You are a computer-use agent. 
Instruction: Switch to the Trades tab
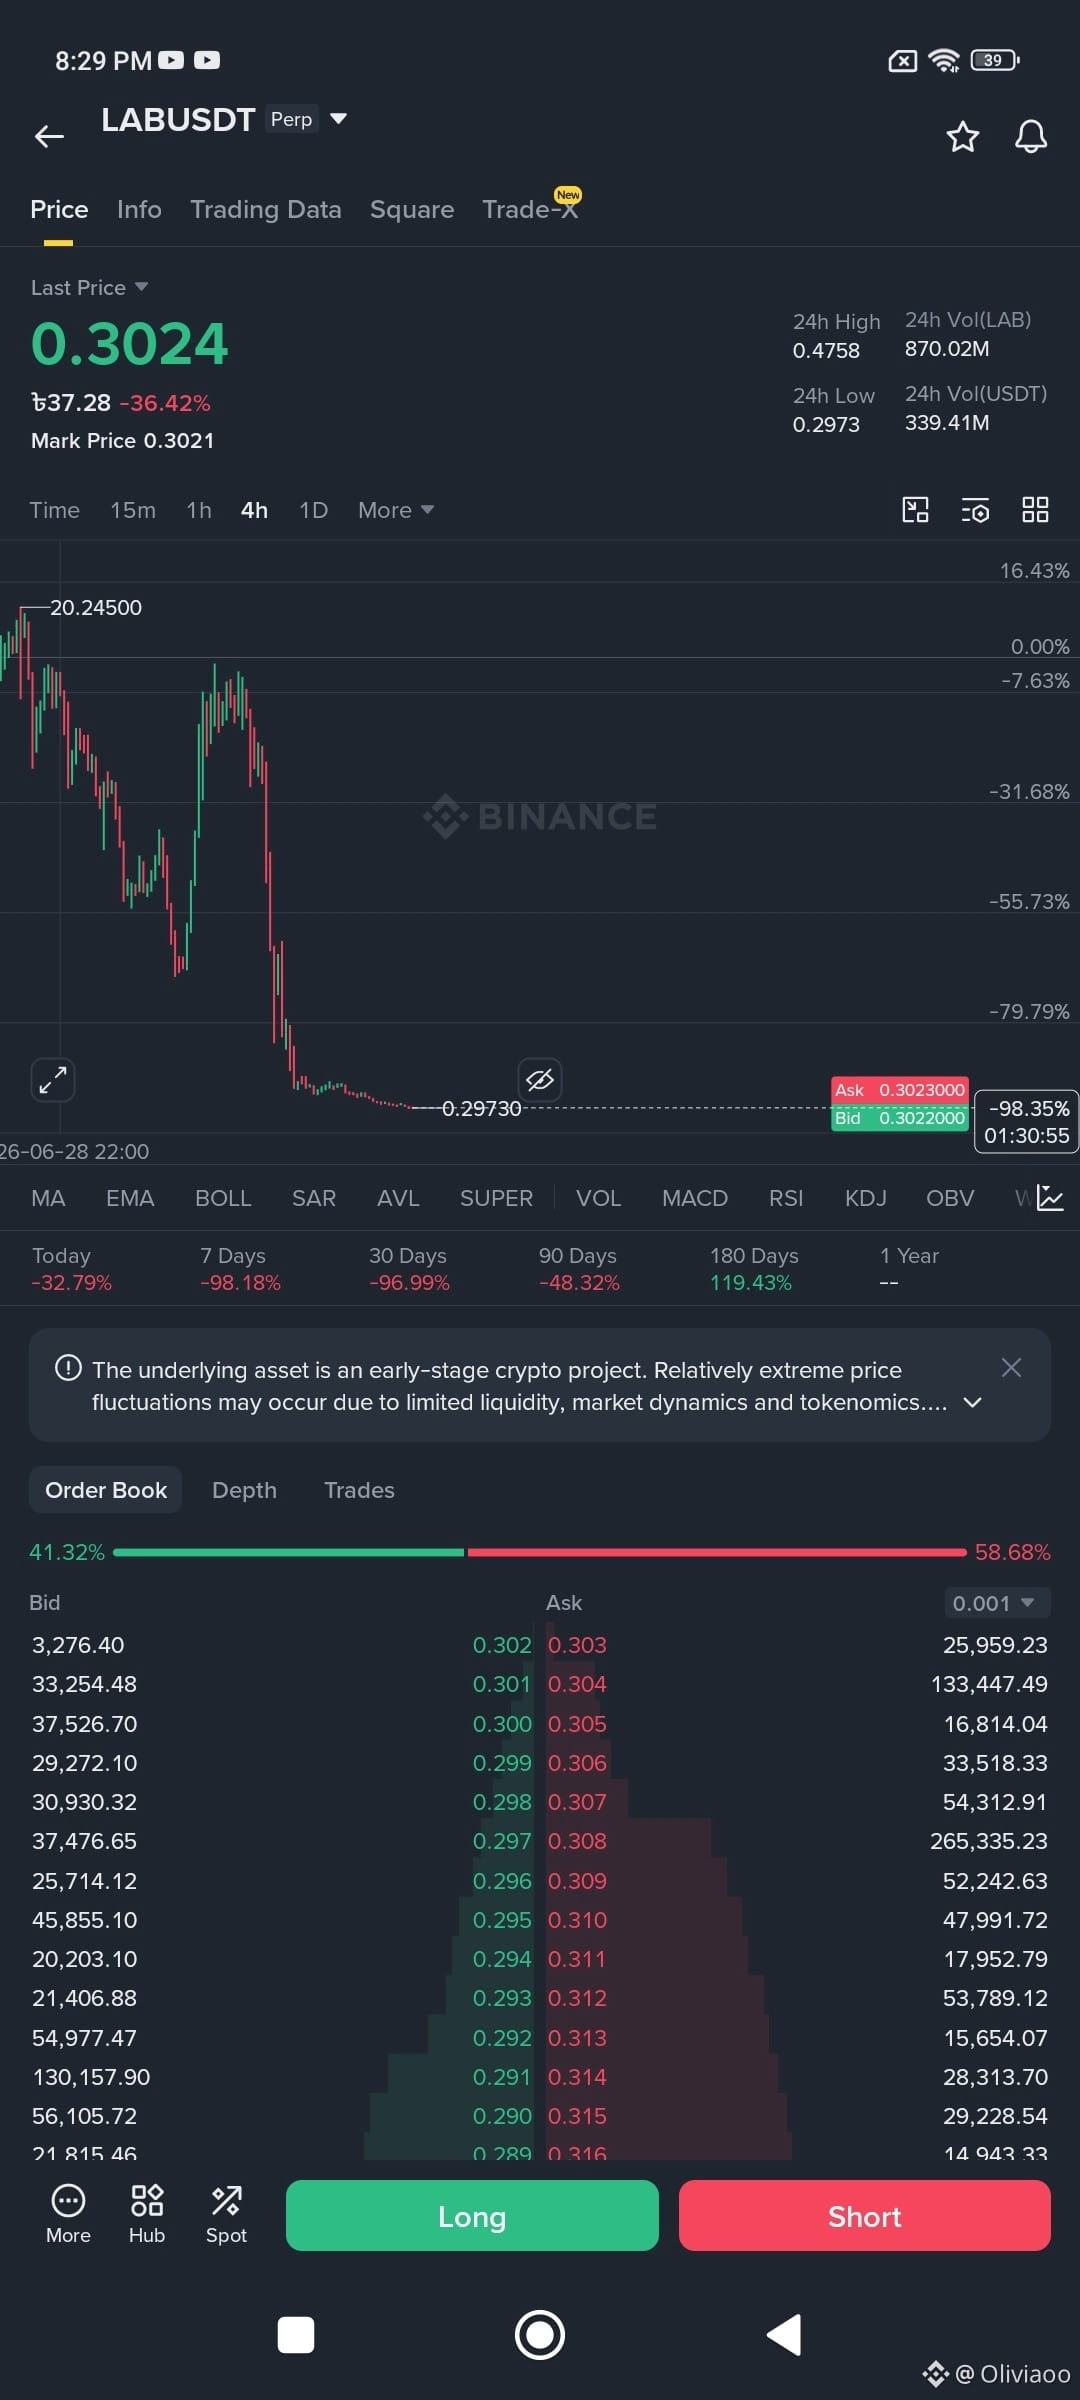pyautogui.click(x=359, y=1490)
